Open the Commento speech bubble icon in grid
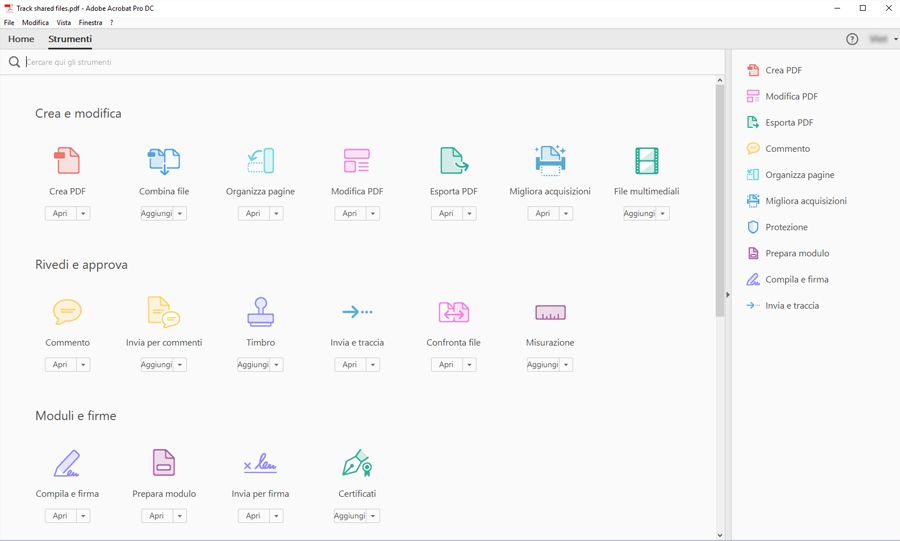Viewport: 900px width, 541px height. (67, 312)
